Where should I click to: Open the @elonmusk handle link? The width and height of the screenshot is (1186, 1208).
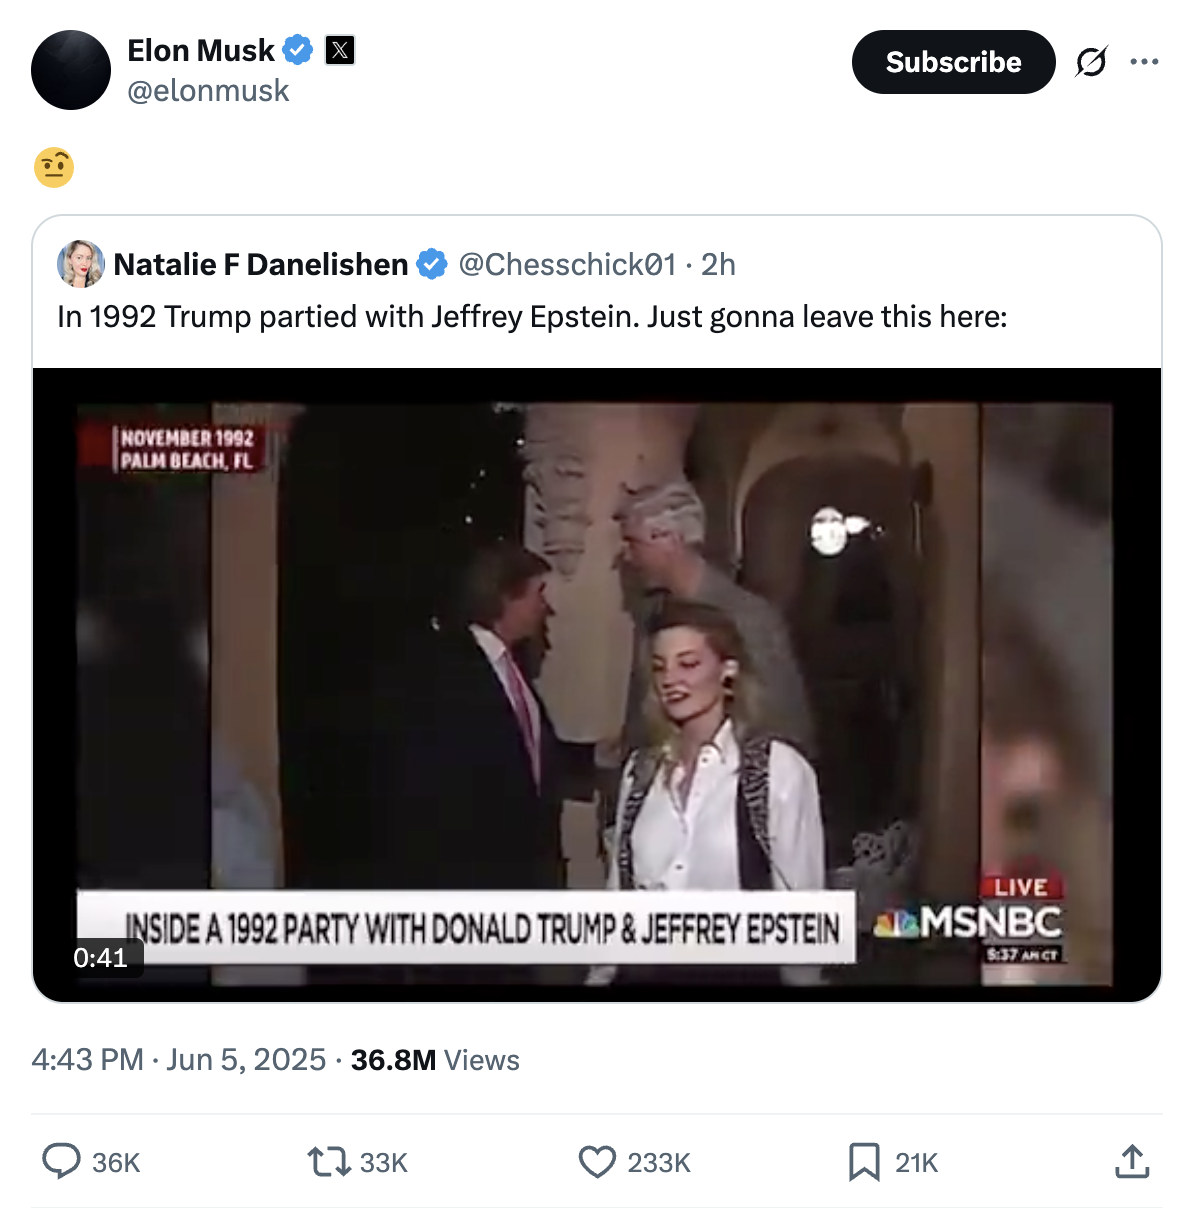click(x=208, y=91)
